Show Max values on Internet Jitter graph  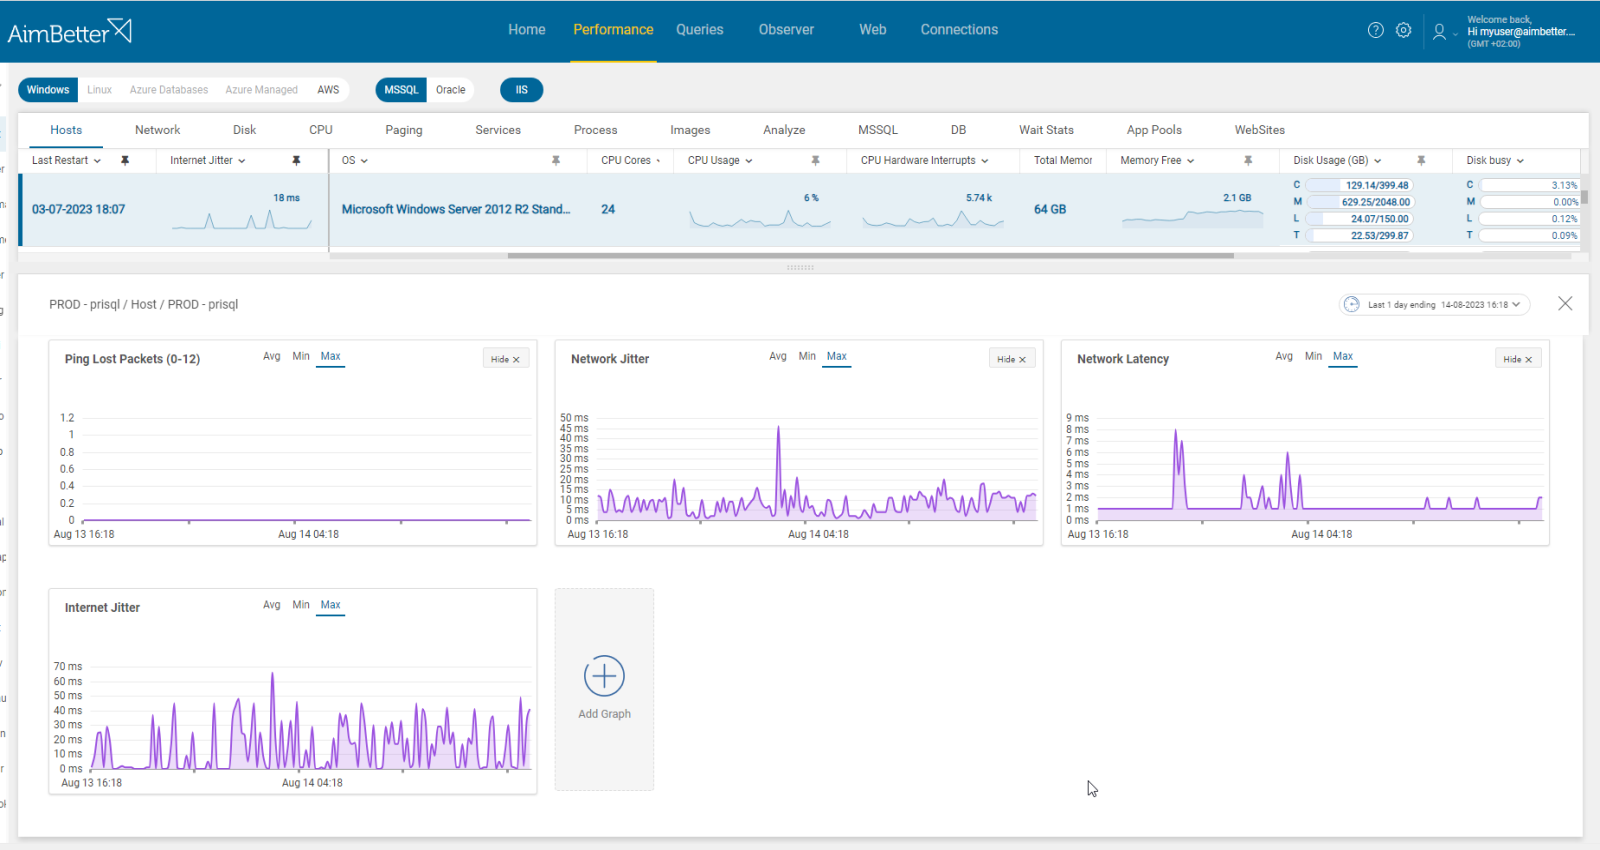[331, 605]
